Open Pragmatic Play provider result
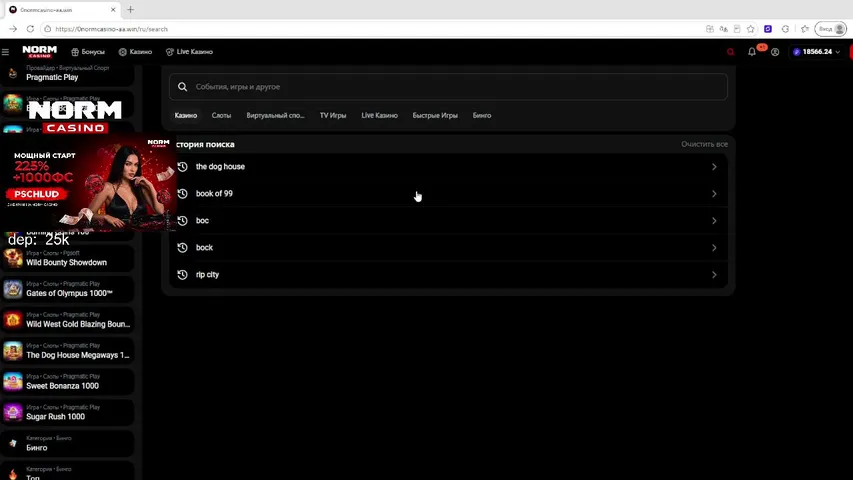Viewport: 853px width, 480px height. tap(67, 73)
